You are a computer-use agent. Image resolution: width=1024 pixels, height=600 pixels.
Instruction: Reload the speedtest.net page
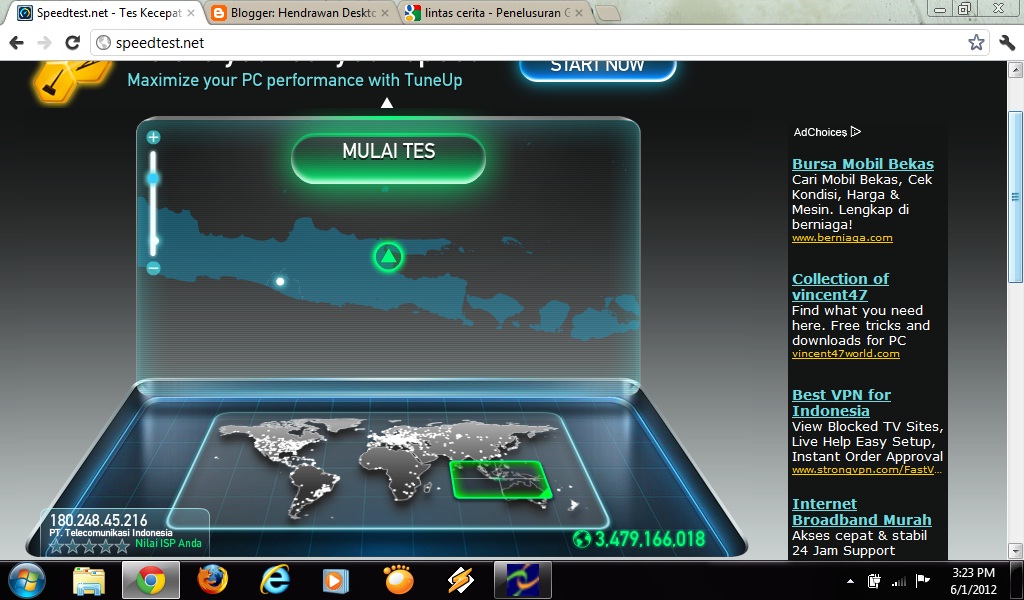[x=72, y=43]
